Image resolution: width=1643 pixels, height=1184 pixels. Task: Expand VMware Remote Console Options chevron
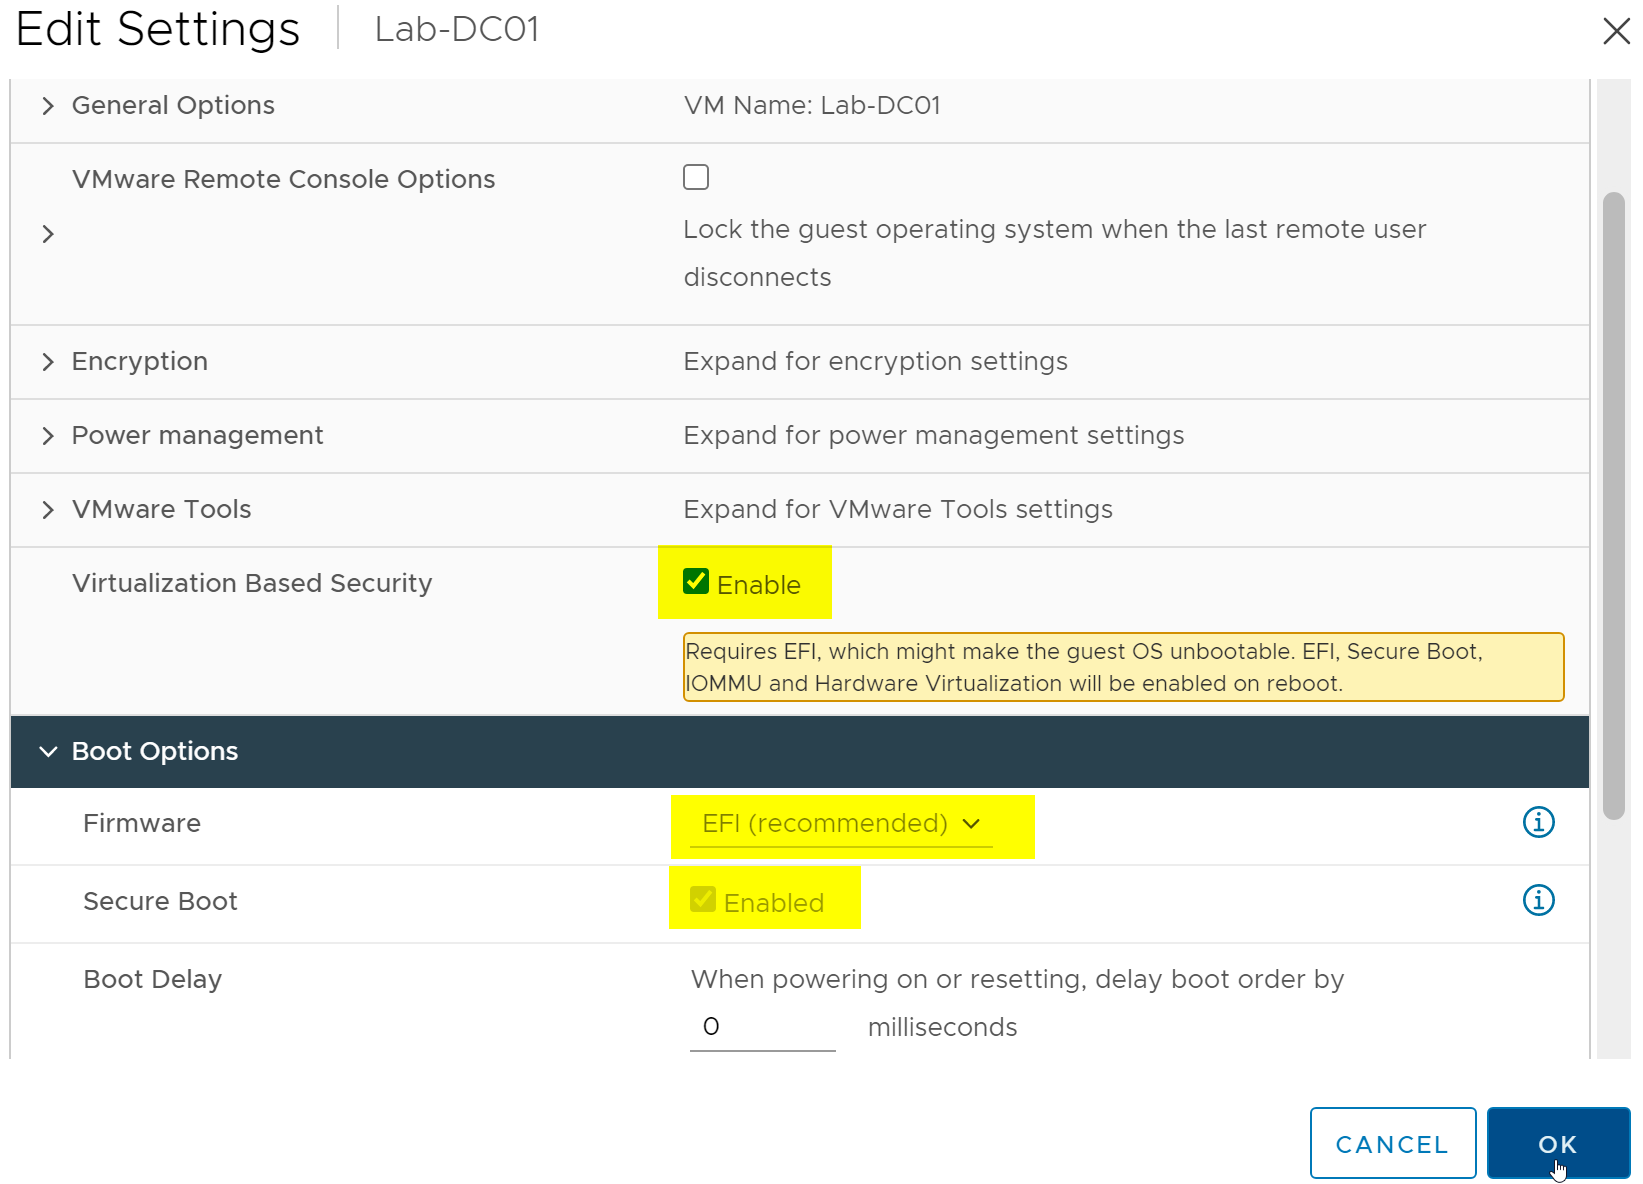click(48, 234)
